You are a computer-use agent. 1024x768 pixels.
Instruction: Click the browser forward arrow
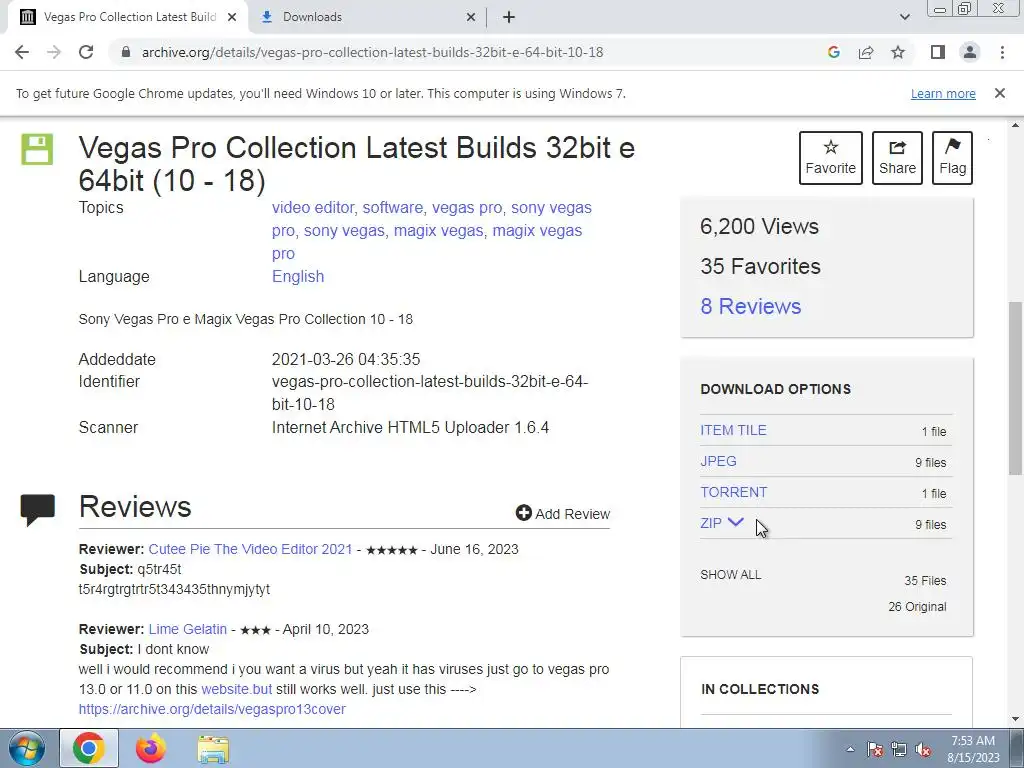(54, 52)
